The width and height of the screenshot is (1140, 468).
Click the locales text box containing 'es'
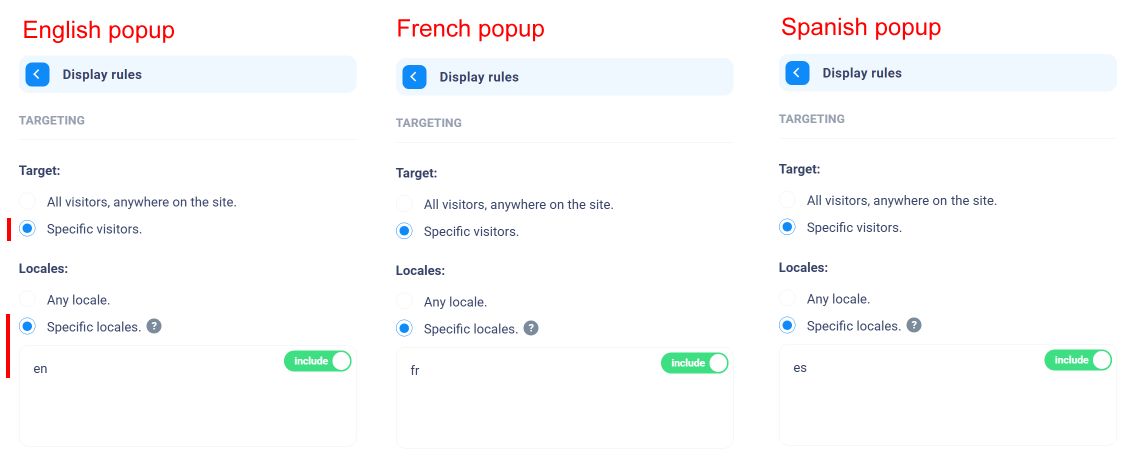pos(947,395)
